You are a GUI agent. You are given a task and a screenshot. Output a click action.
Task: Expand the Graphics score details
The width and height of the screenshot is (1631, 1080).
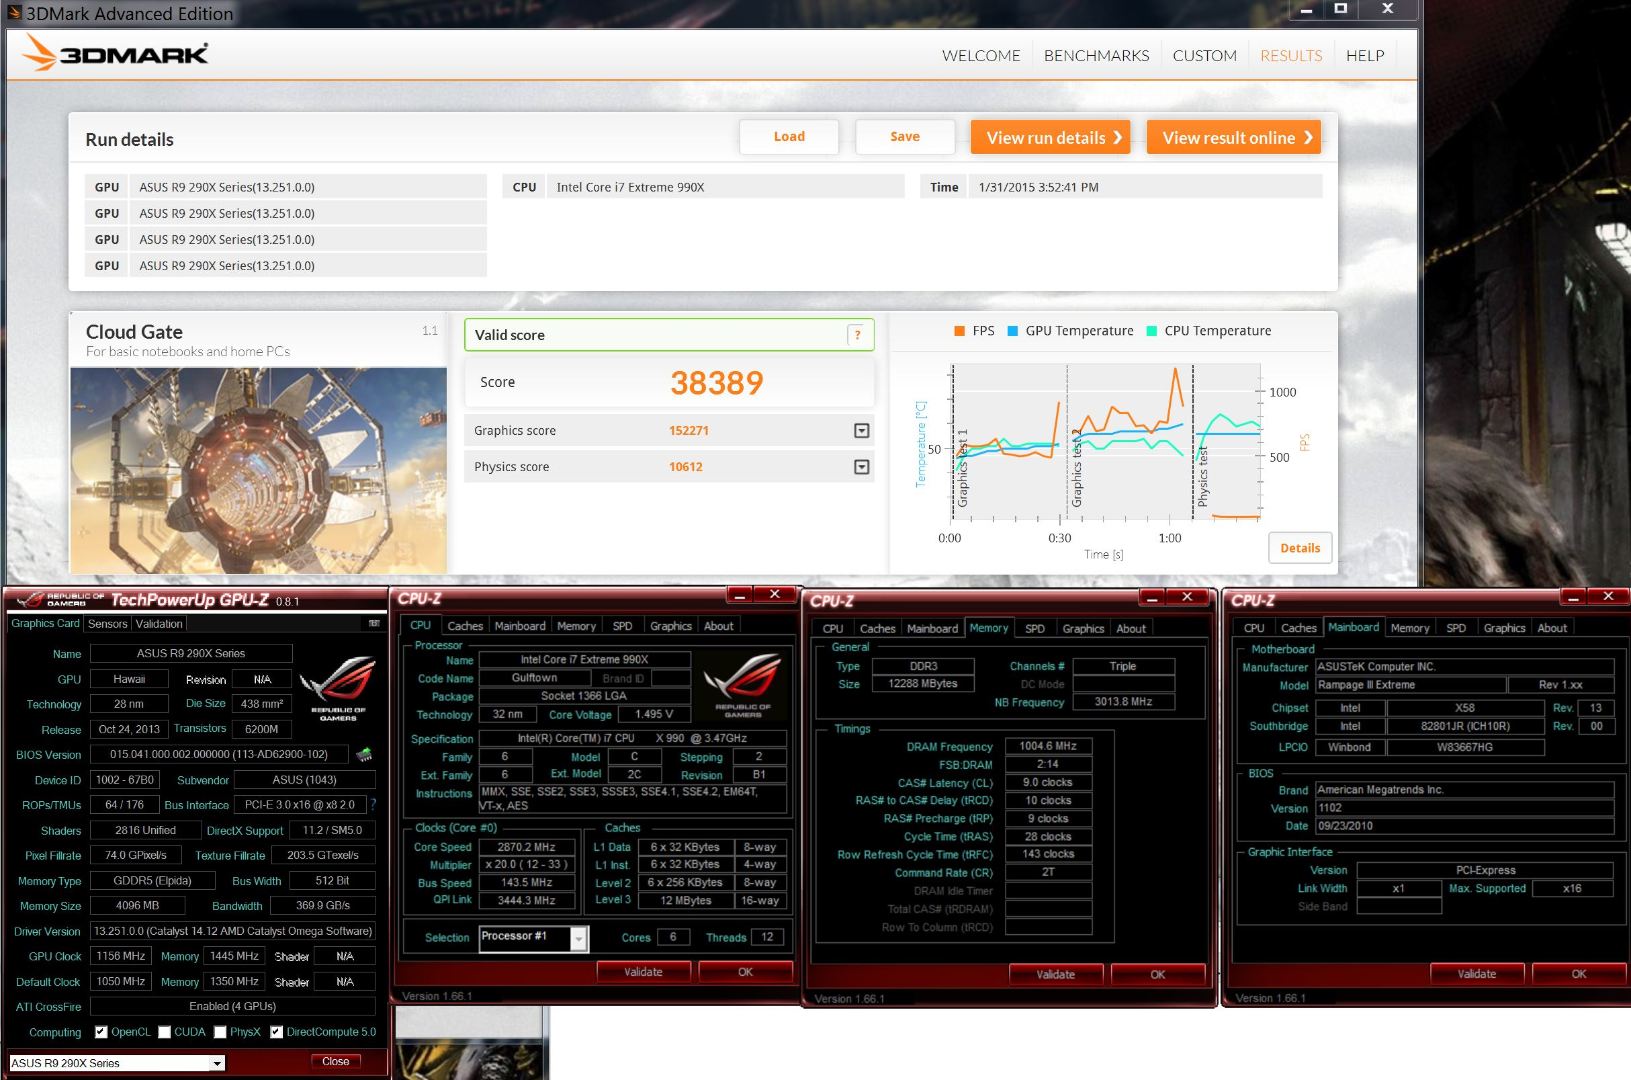point(862,431)
